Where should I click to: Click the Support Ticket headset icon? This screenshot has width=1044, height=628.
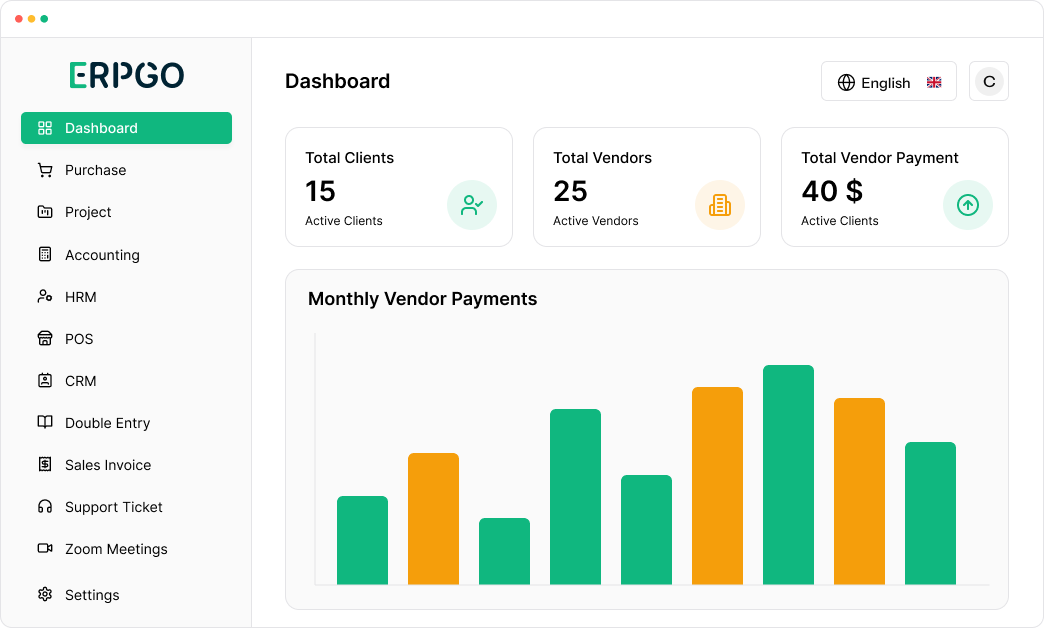(45, 507)
